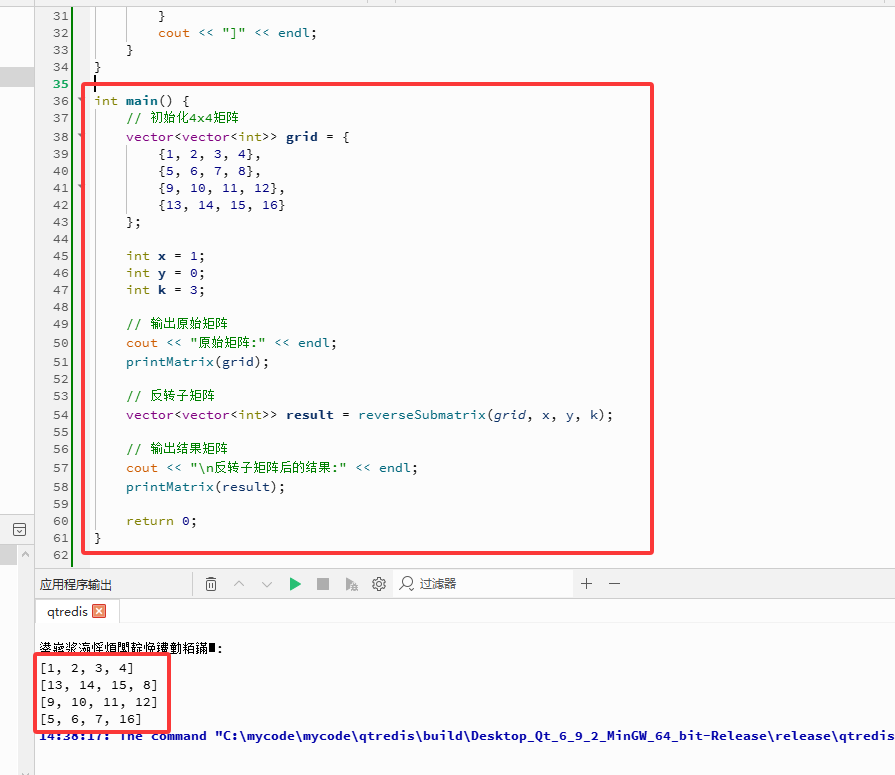Collapse the grid initializer fold at line 38
The height and width of the screenshot is (775, 895).
tap(80, 136)
